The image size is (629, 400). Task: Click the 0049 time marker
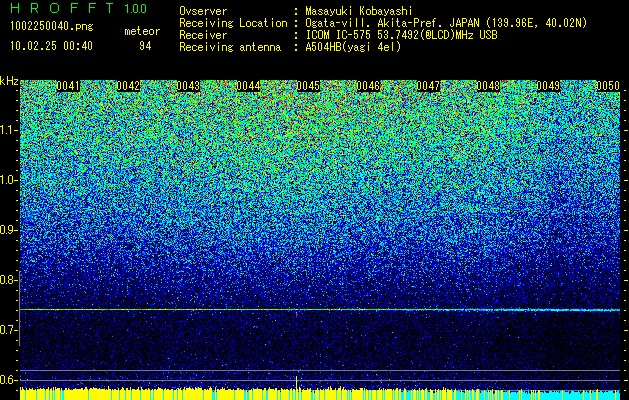548,86
